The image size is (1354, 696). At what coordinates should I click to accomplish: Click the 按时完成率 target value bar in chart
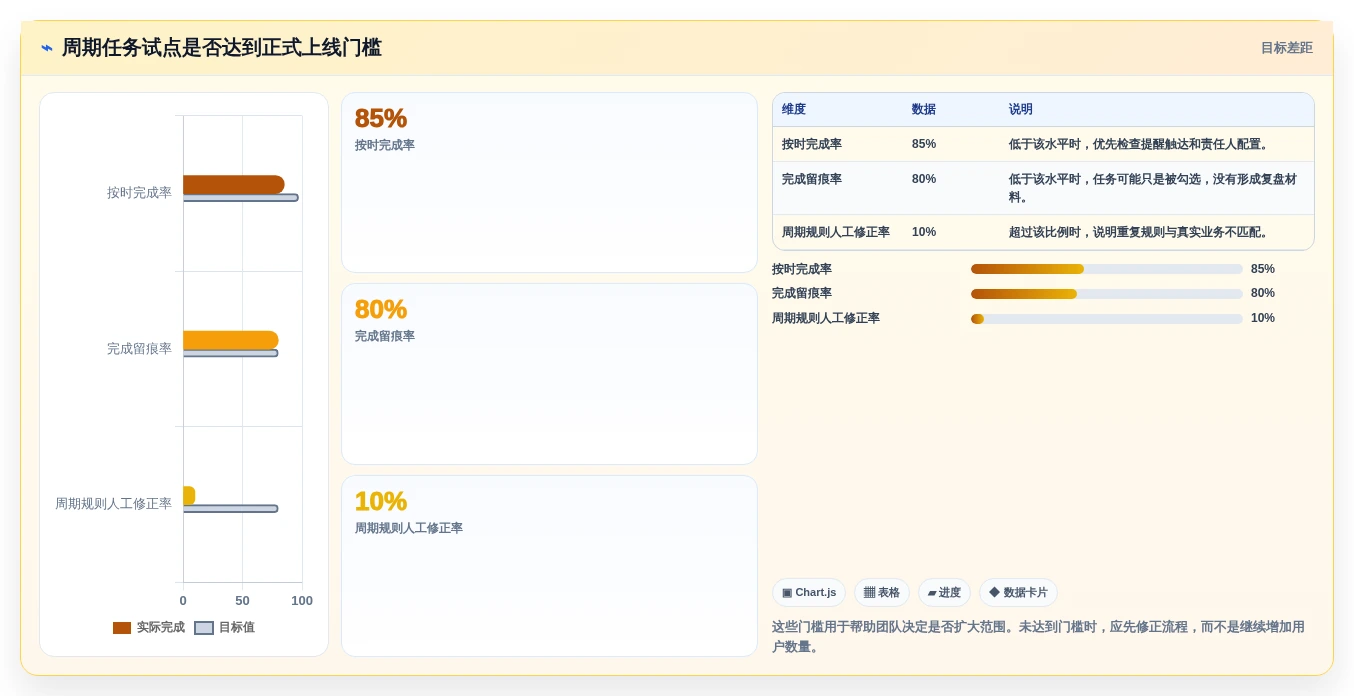(241, 198)
